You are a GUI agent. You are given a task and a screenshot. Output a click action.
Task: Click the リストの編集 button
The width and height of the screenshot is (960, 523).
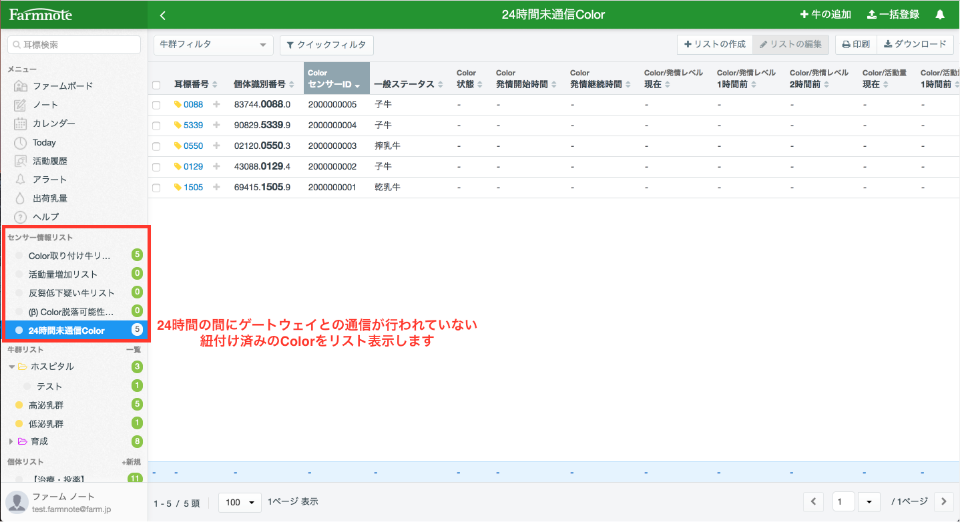coord(791,44)
